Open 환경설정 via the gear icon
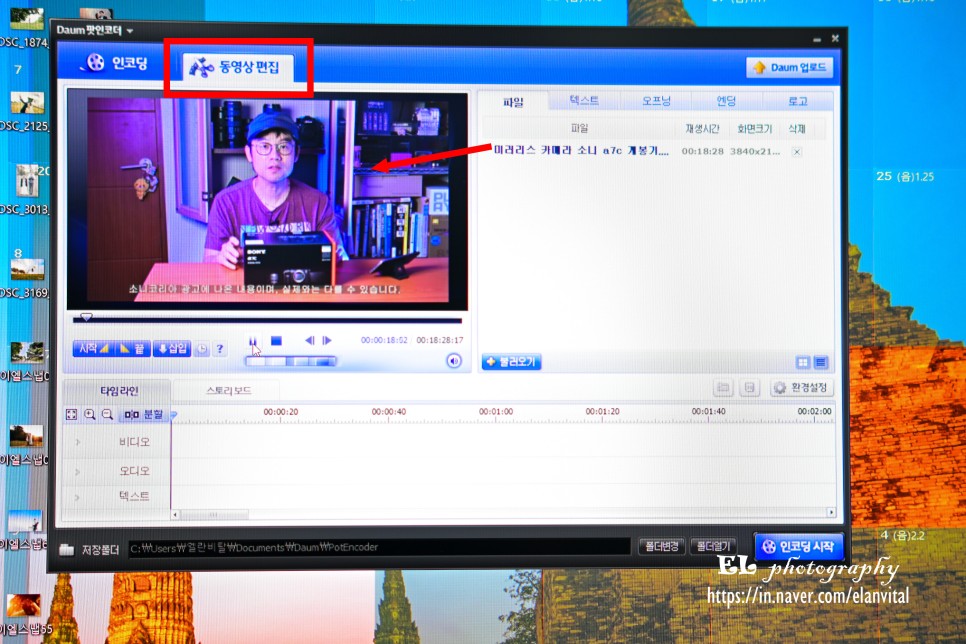The image size is (966, 644). point(780,388)
